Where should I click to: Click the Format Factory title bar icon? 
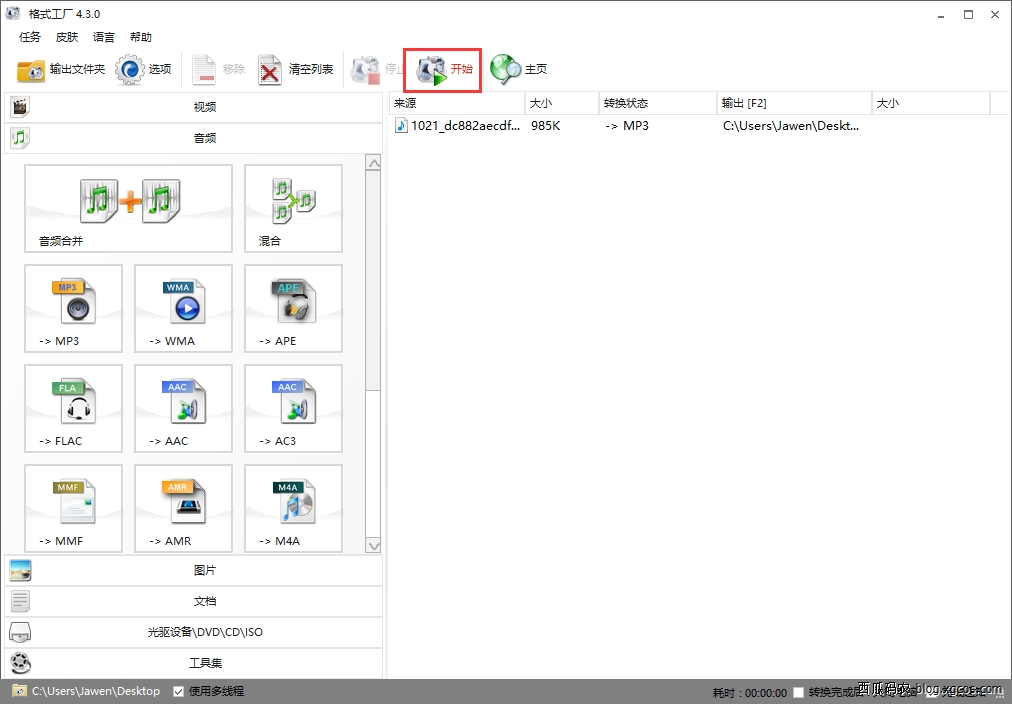coord(13,14)
